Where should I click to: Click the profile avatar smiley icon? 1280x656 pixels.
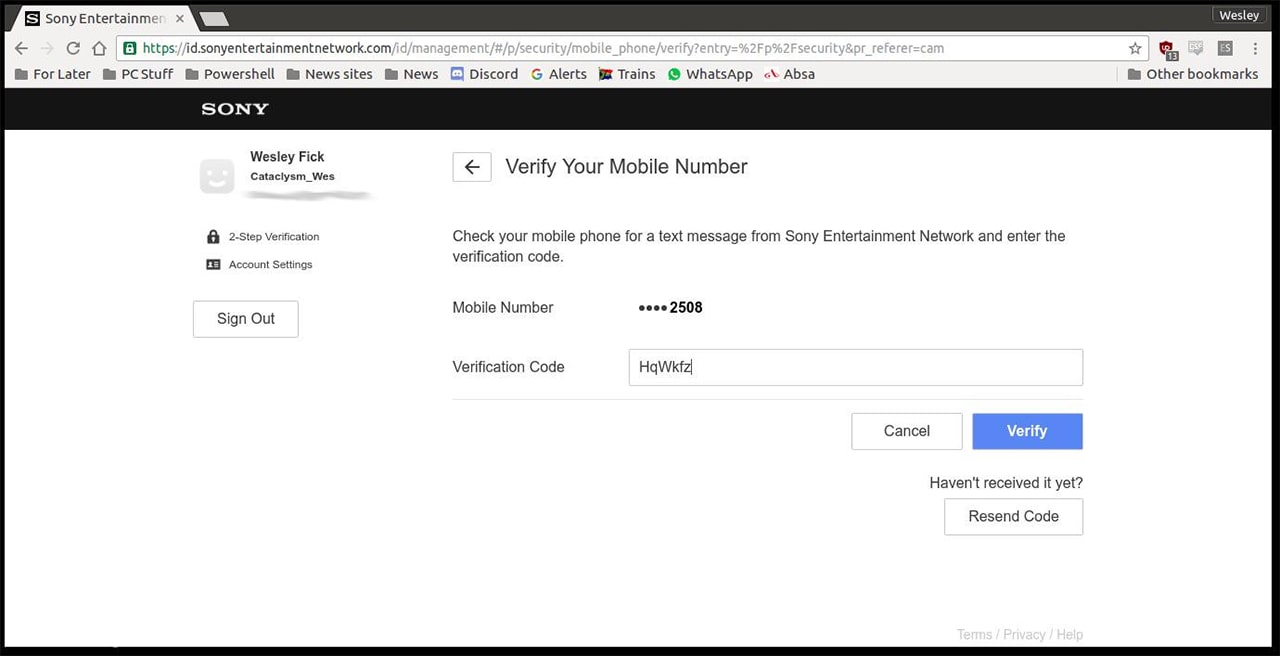pos(217,176)
